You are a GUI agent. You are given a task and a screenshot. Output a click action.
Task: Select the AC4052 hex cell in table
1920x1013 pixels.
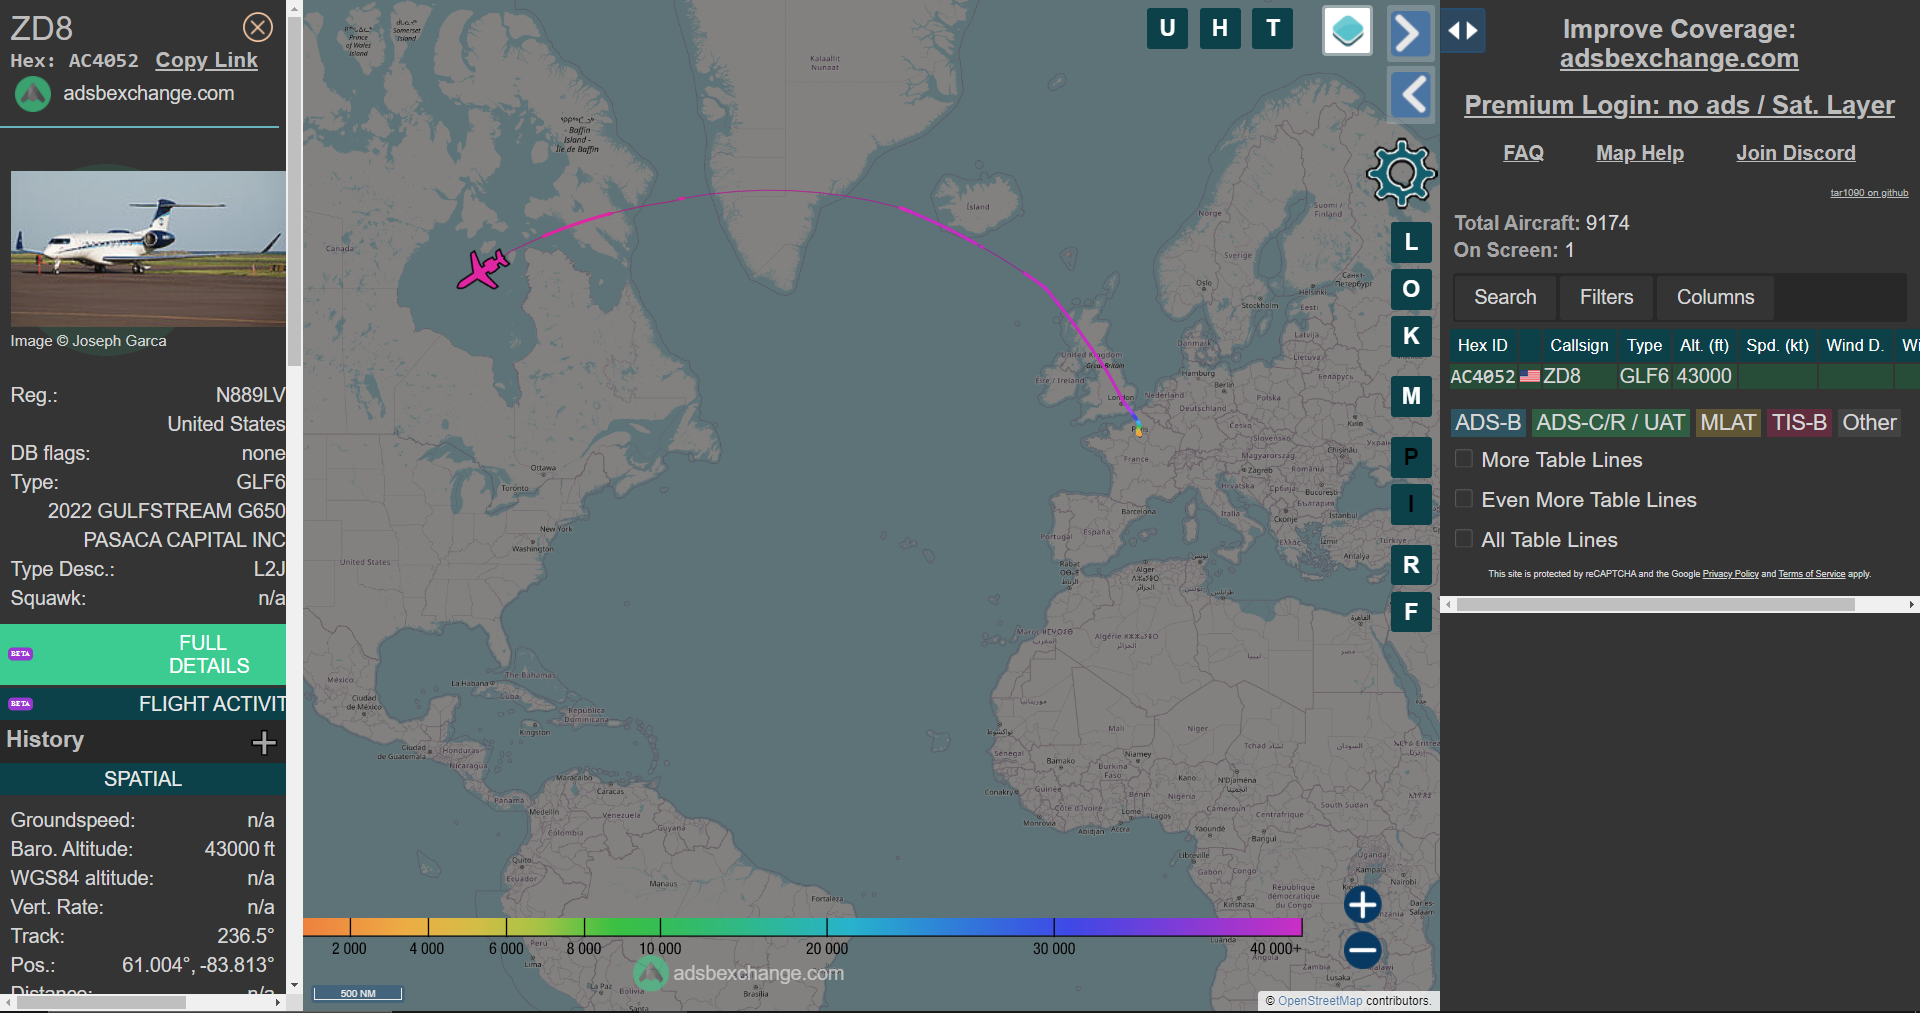pyautogui.click(x=1483, y=376)
